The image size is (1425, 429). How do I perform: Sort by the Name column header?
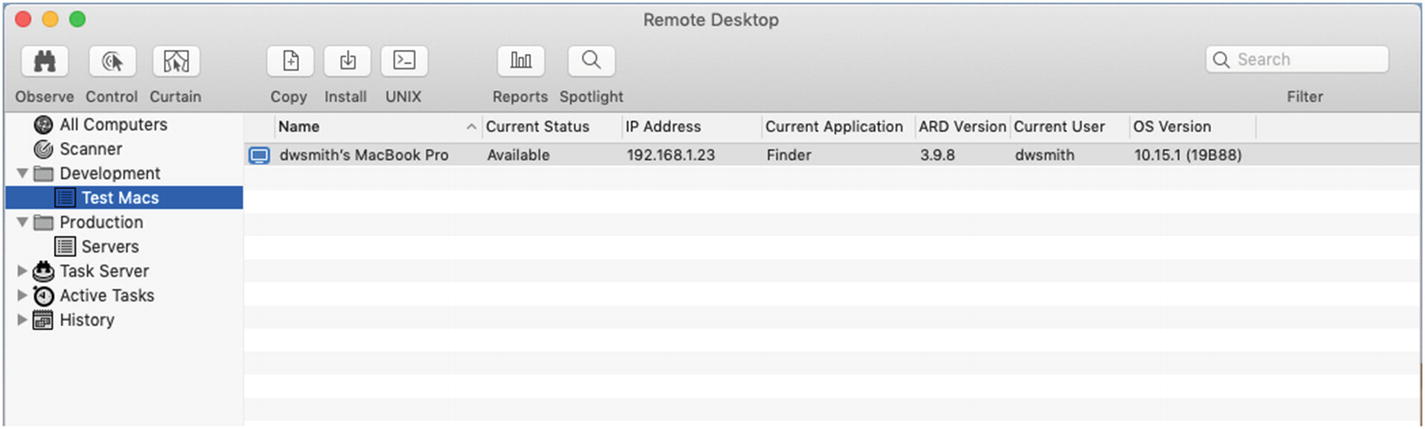click(299, 127)
